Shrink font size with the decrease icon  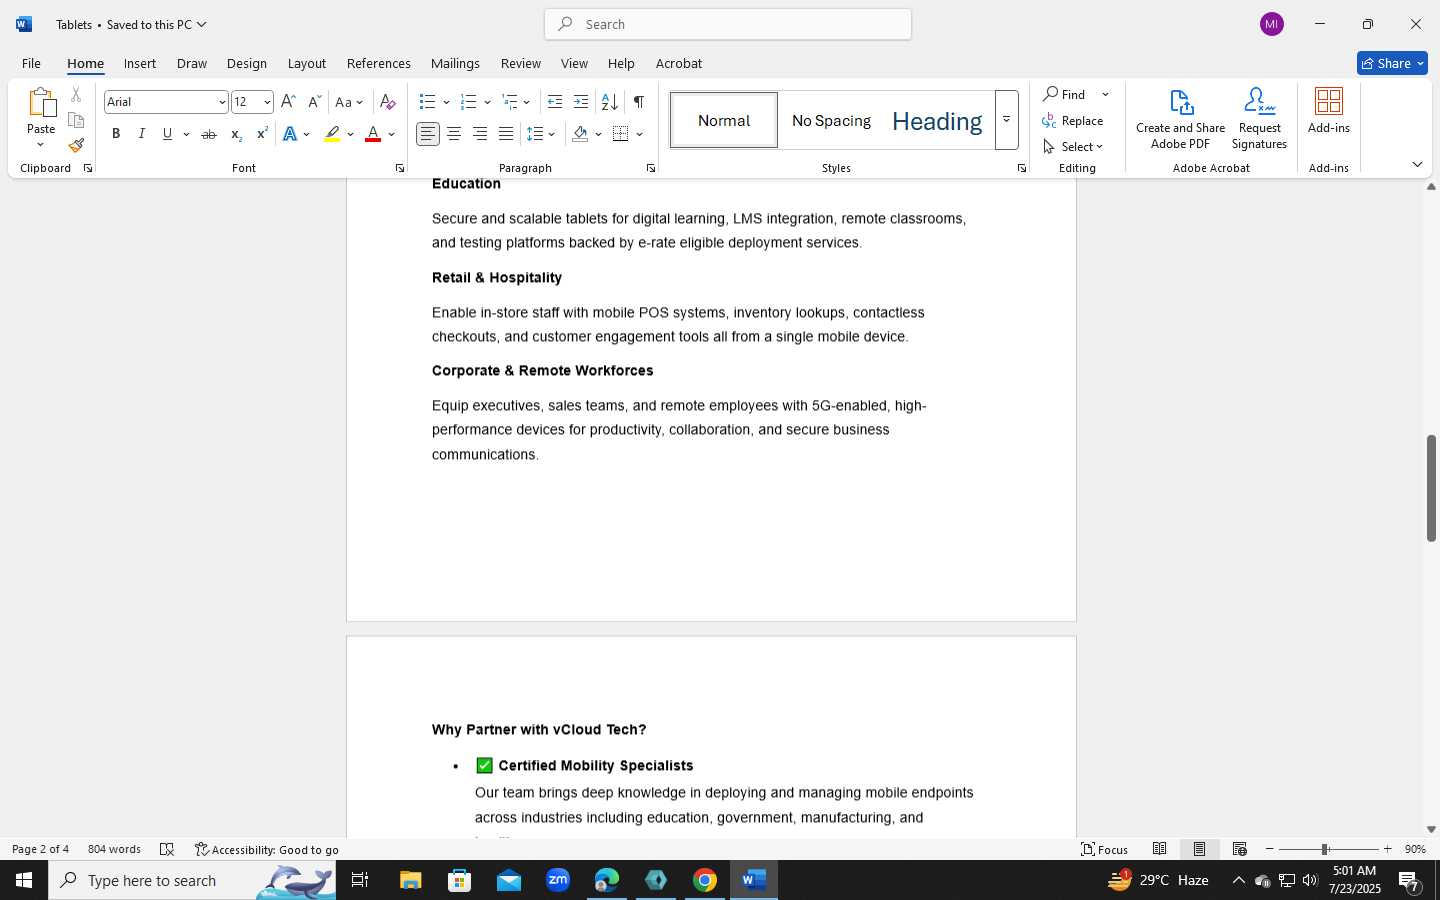[314, 102]
